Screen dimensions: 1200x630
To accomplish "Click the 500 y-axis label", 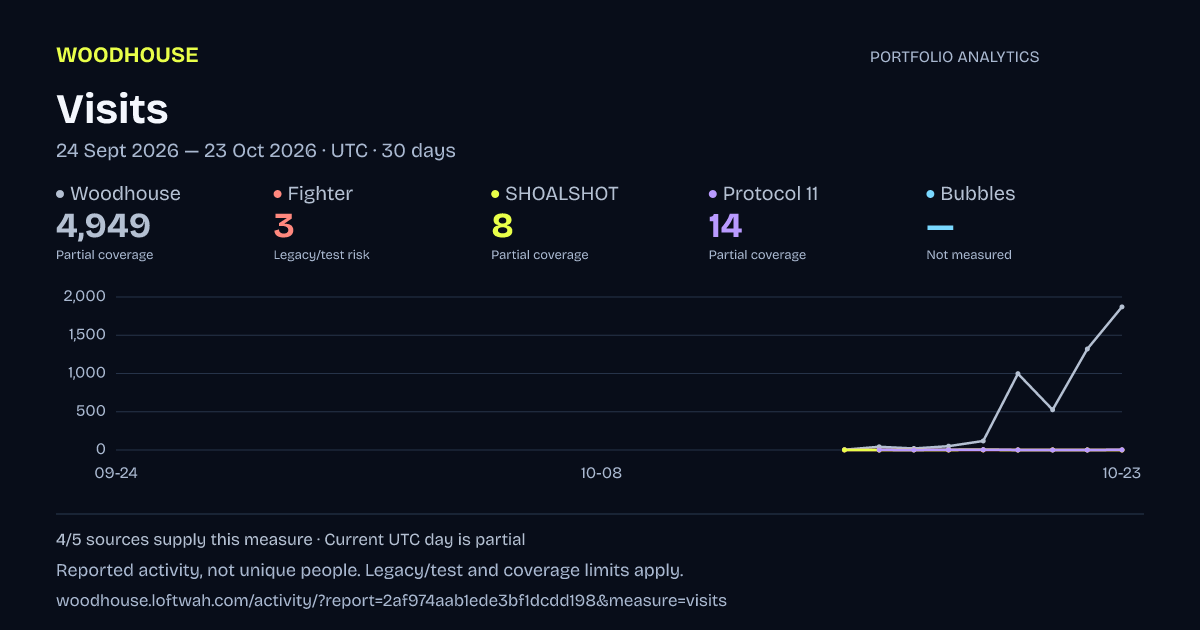I will (x=91, y=411).
